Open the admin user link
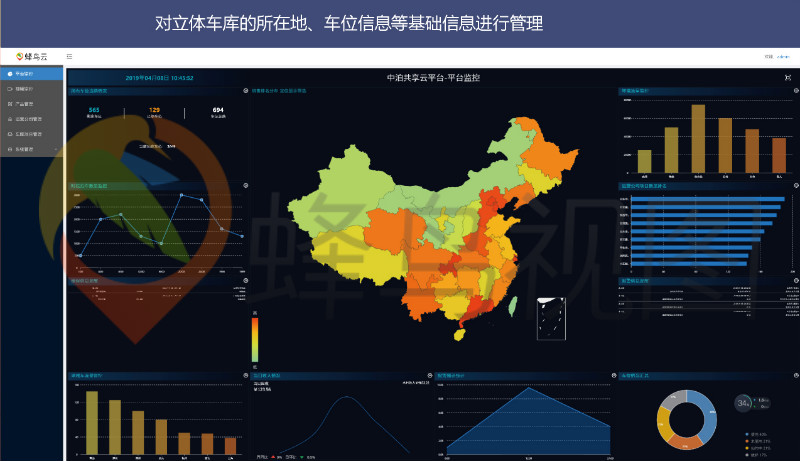 (x=783, y=57)
